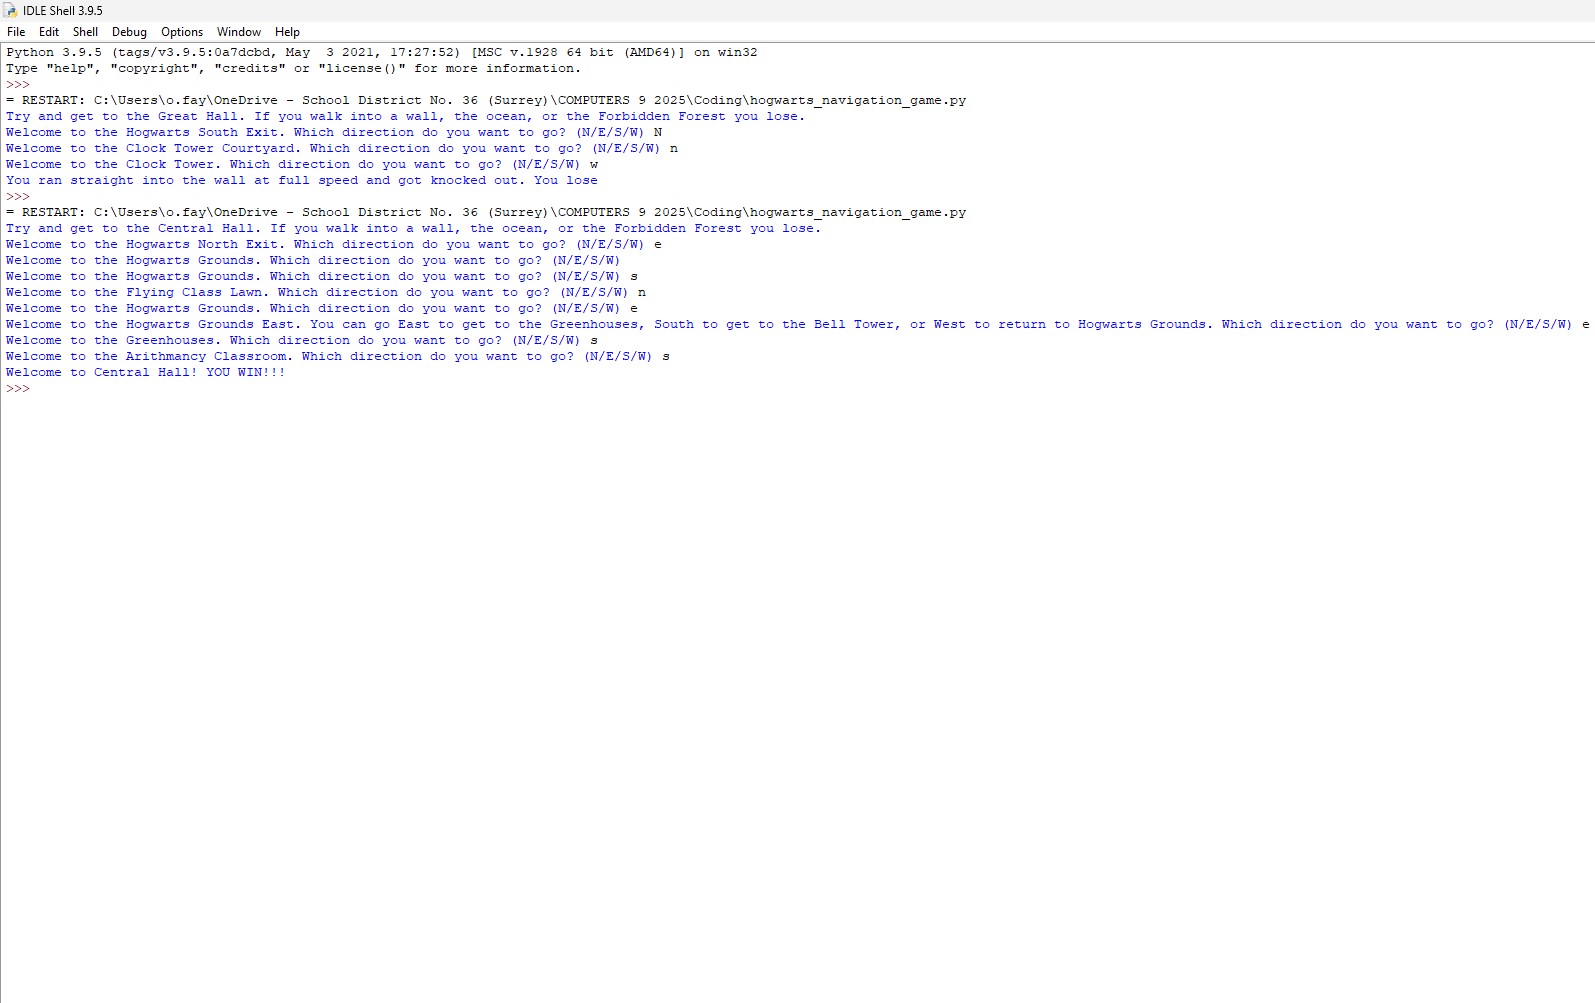Image resolution: width=1595 pixels, height=1003 pixels.
Task: Click the 'Hogwarts South Exit' welcome line
Action: pos(334,132)
